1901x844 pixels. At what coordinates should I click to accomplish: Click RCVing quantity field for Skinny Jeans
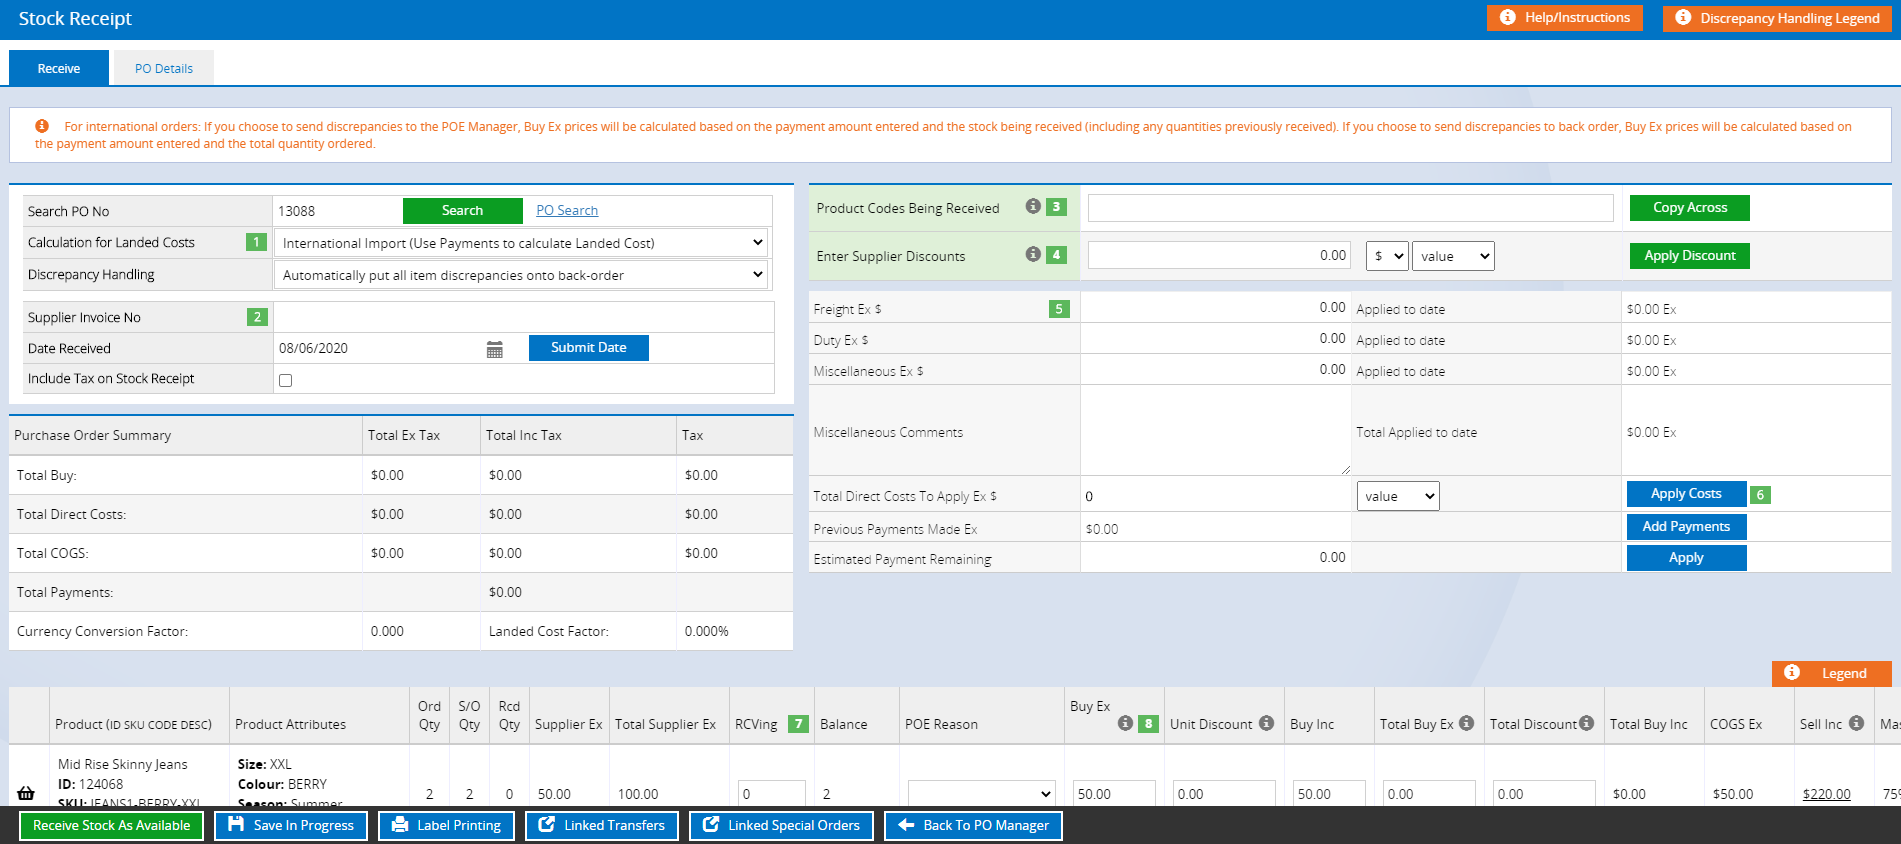click(772, 794)
